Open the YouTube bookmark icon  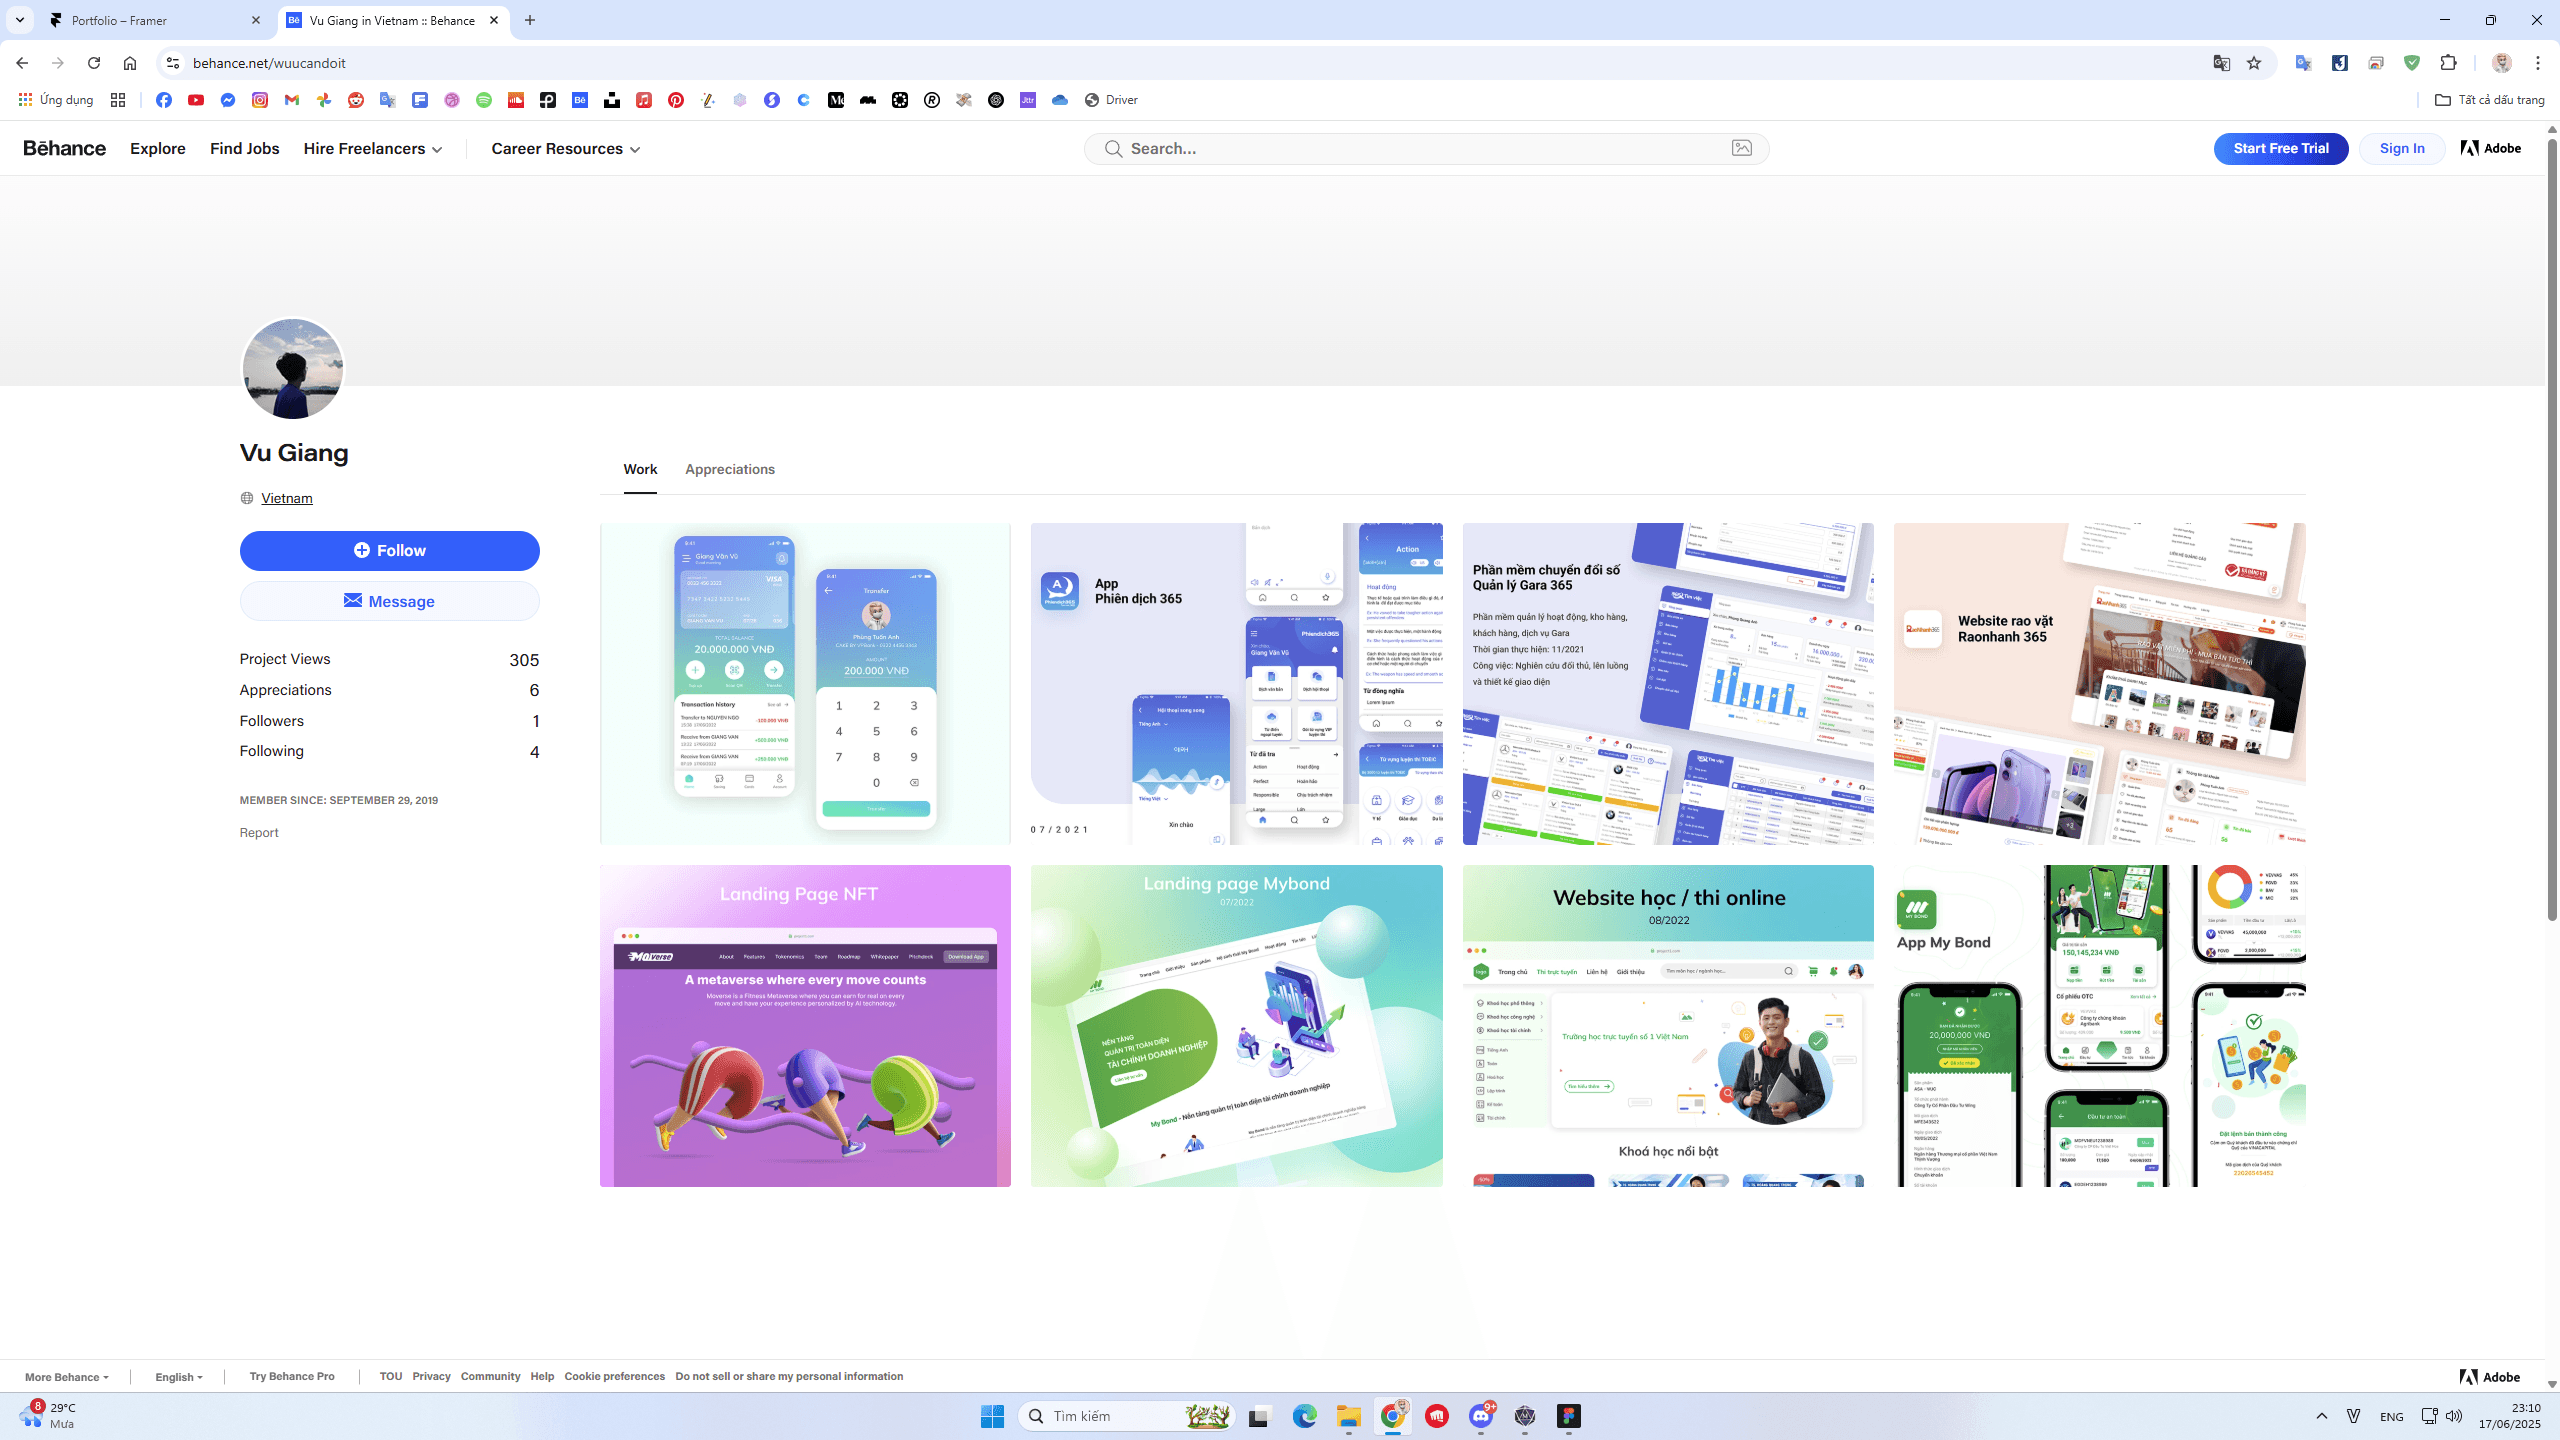[196, 100]
